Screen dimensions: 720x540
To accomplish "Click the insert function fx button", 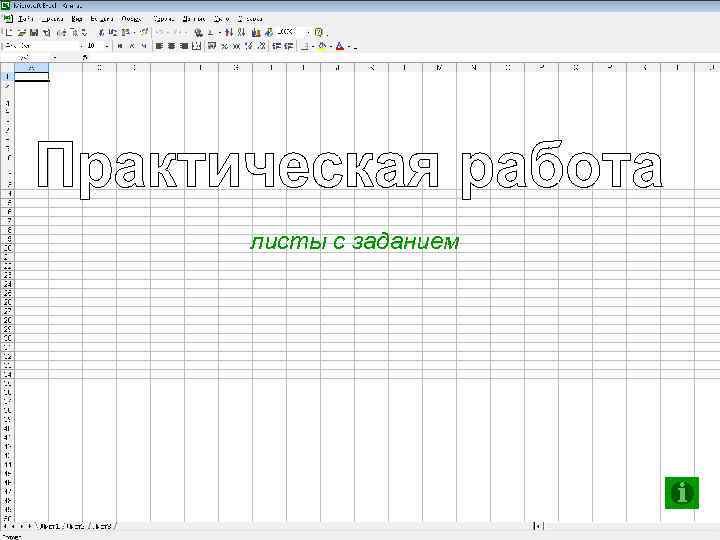I will [84, 57].
